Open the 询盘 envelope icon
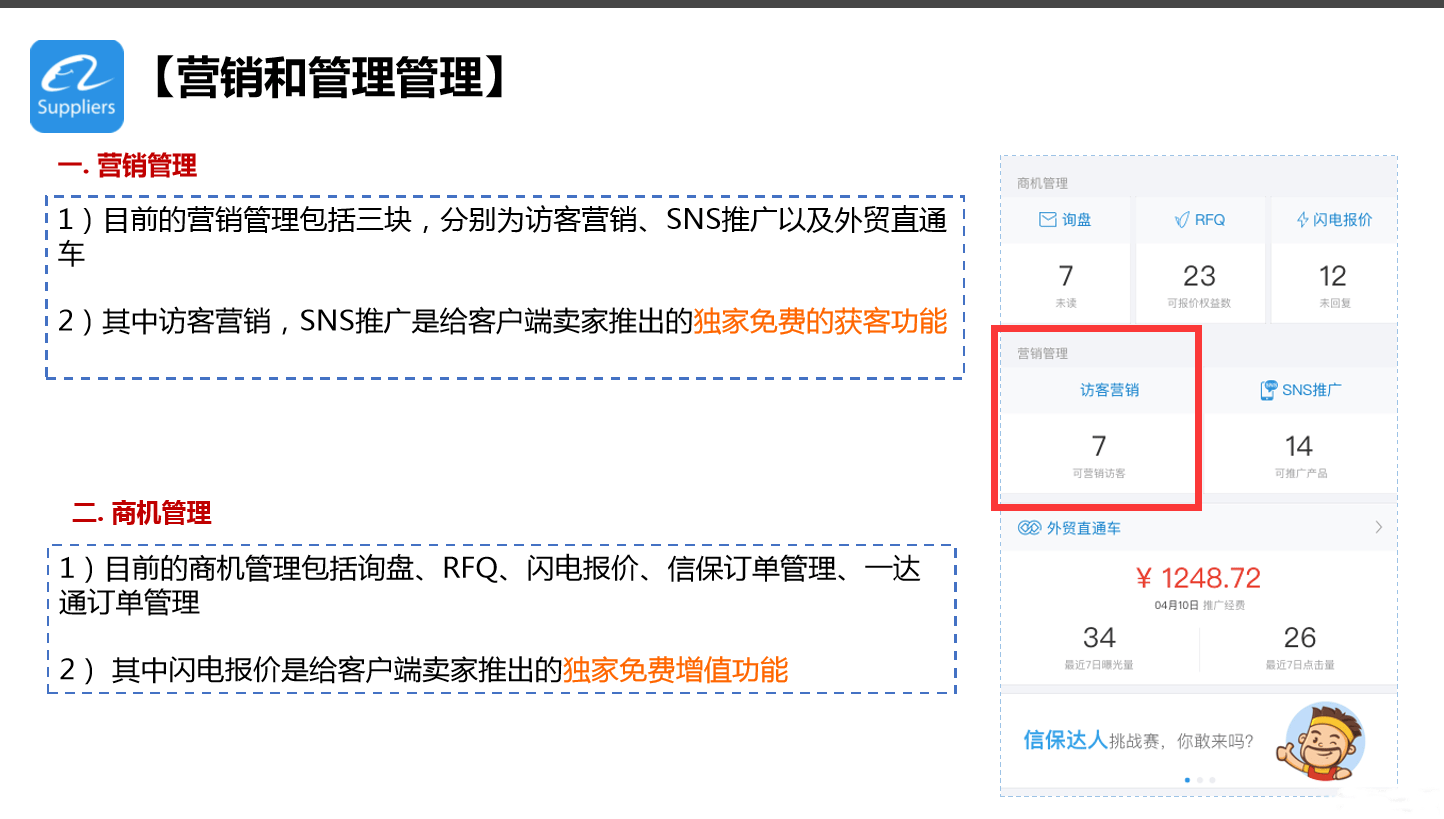 (1048, 220)
